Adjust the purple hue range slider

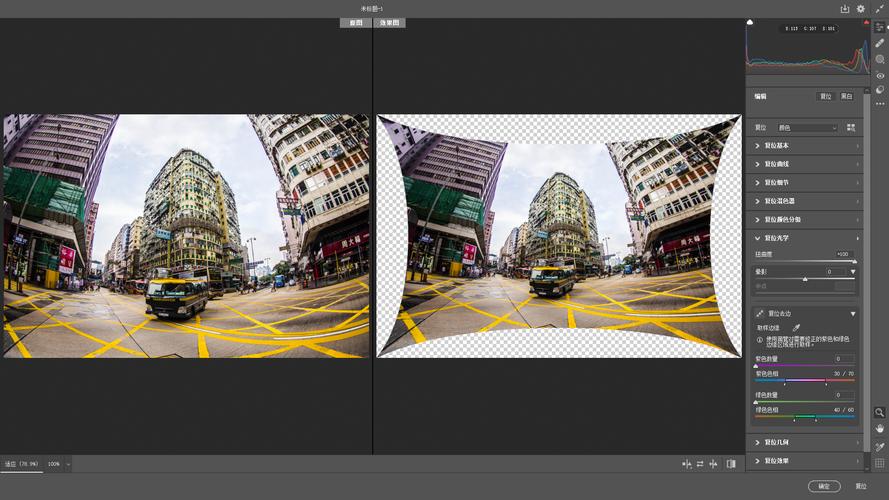tap(805, 380)
